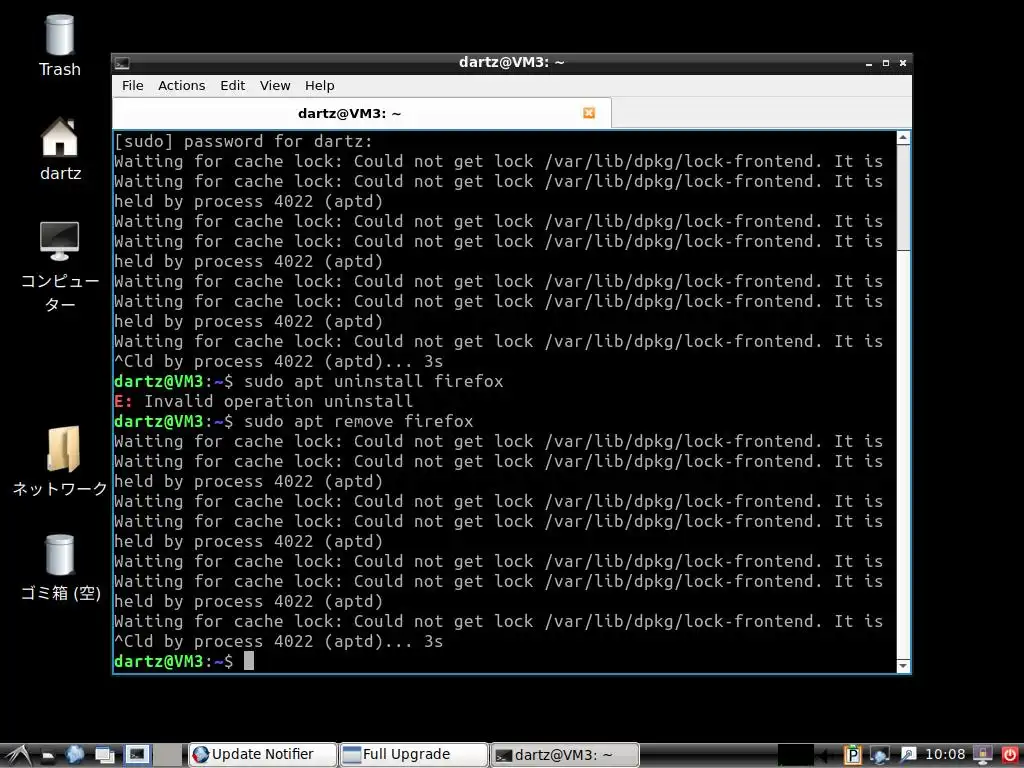Close the dartz@VM3 terminal tab with the orange X
The image size is (1024, 768).
tap(589, 113)
